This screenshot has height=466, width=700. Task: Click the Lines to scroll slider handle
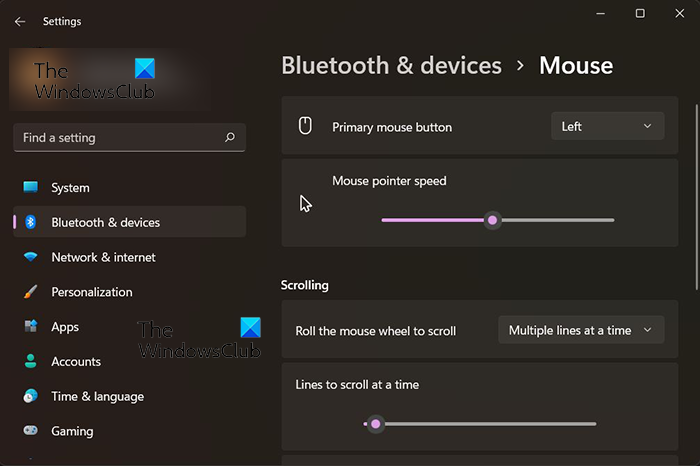376,424
